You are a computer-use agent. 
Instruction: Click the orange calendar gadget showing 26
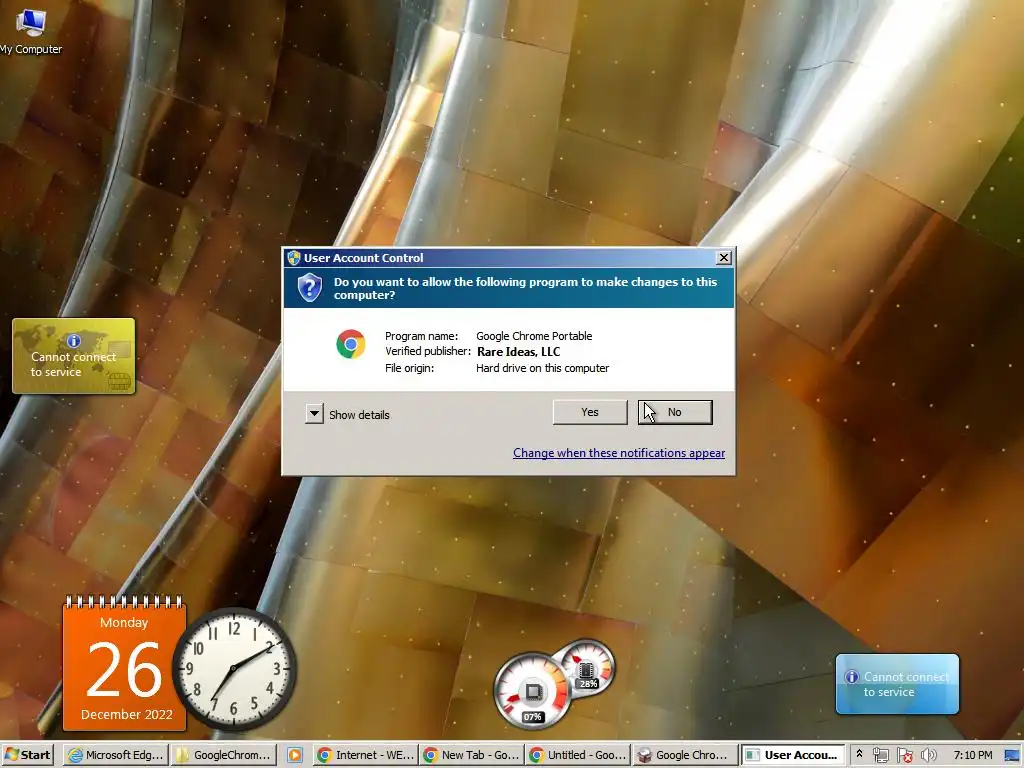pos(124,663)
